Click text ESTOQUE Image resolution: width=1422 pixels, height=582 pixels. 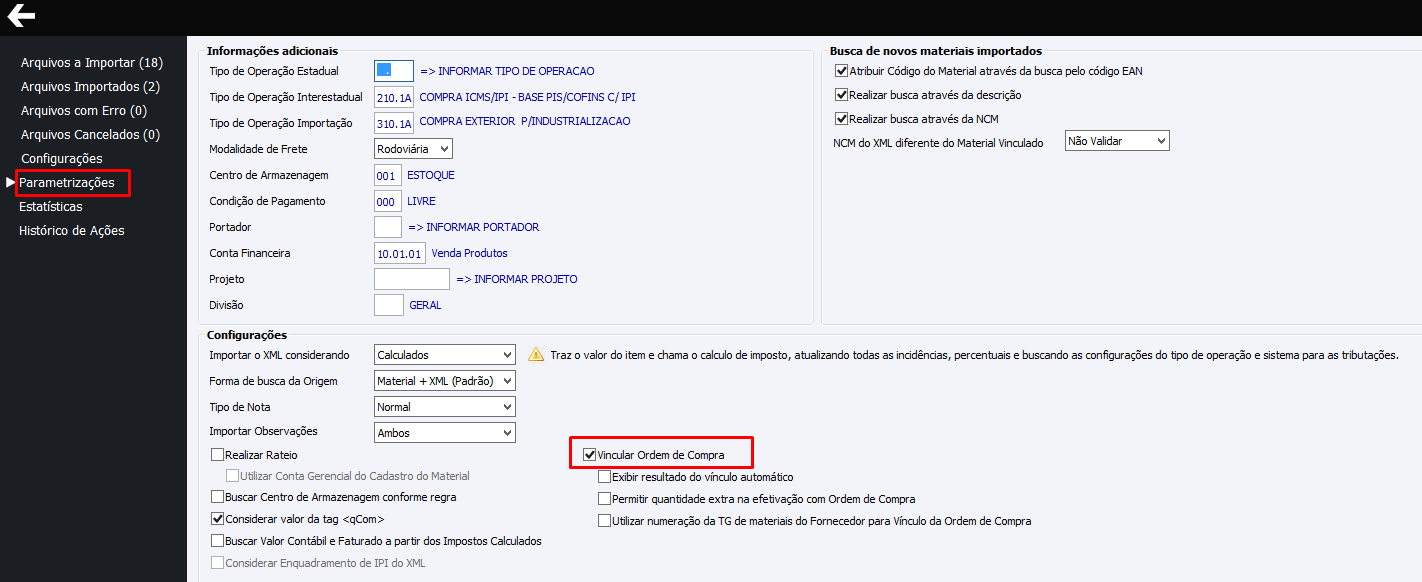(431, 175)
